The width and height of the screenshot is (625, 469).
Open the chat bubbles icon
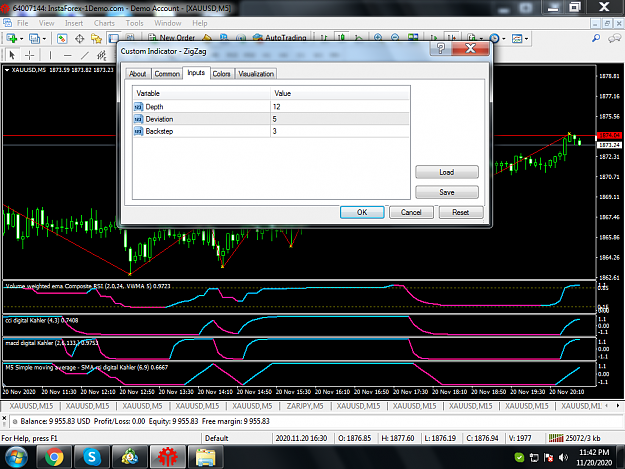tap(614, 38)
